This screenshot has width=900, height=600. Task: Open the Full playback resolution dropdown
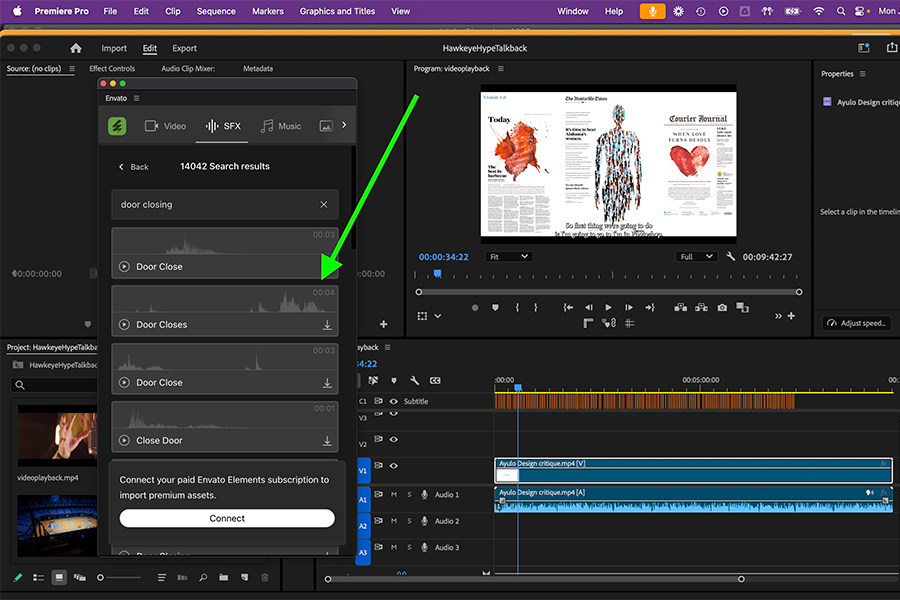click(x=696, y=257)
